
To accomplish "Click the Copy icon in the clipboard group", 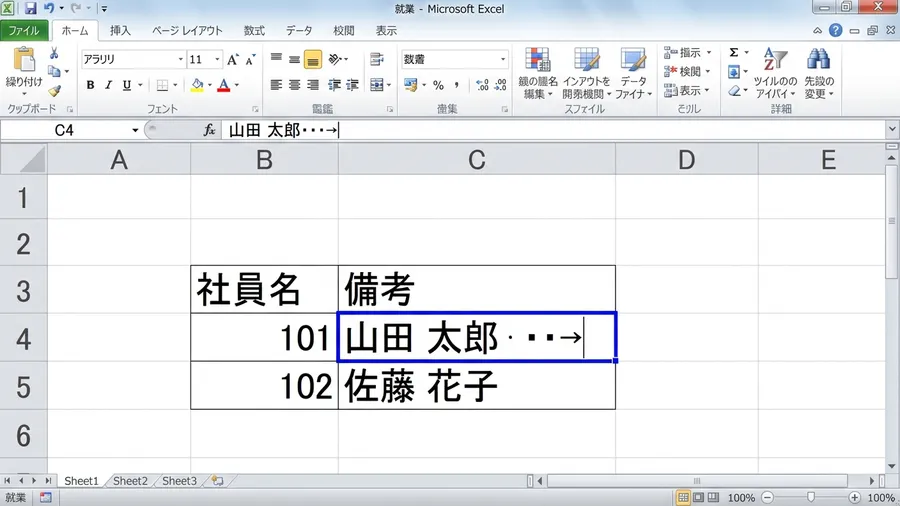I will [54, 72].
